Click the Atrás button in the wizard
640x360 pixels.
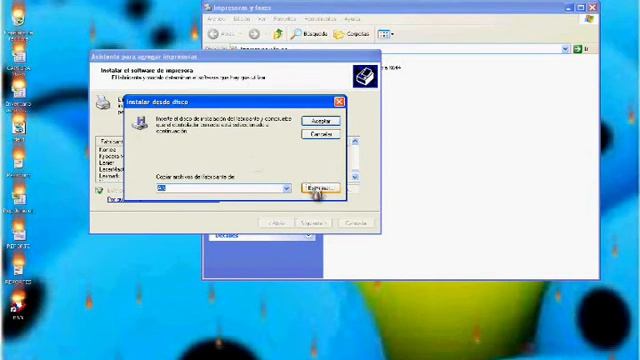click(x=276, y=223)
